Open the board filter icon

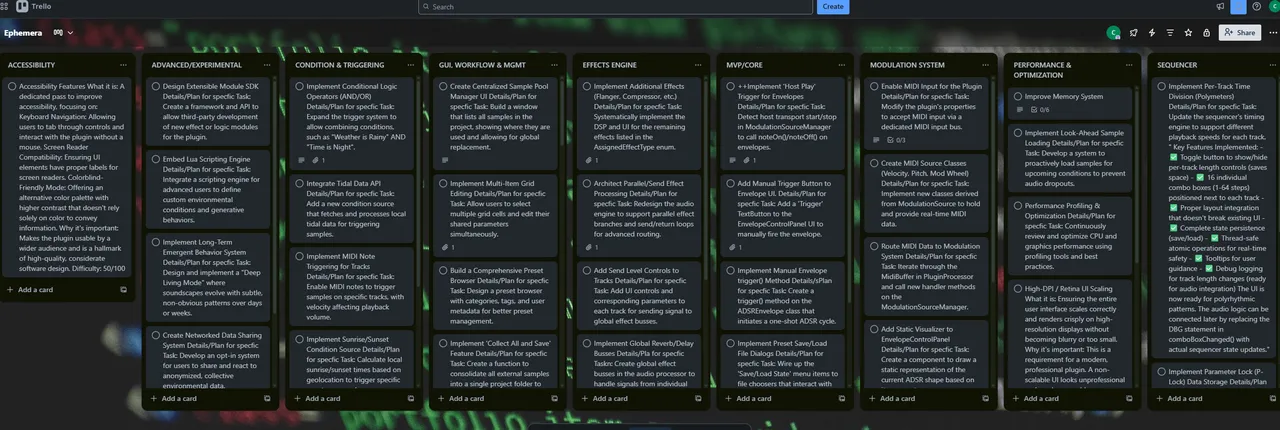(x=1170, y=32)
